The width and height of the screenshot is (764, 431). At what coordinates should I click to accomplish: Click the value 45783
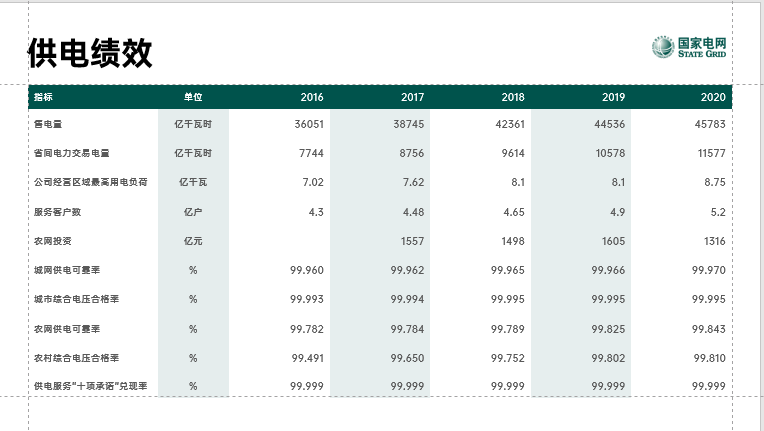710,124
